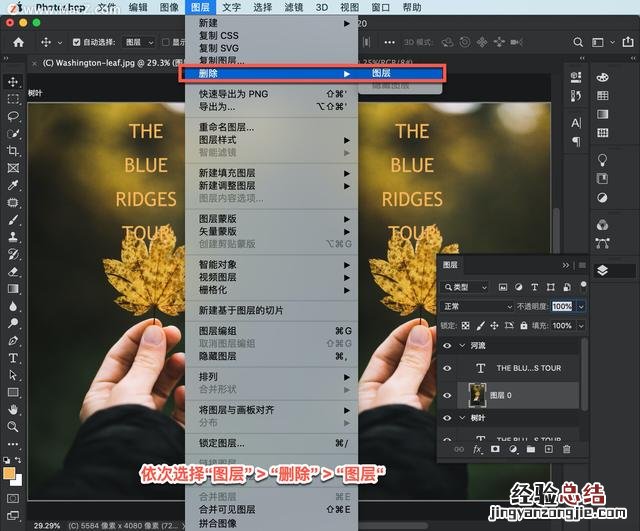Click the trash icon in Layers panel

(x=566, y=450)
